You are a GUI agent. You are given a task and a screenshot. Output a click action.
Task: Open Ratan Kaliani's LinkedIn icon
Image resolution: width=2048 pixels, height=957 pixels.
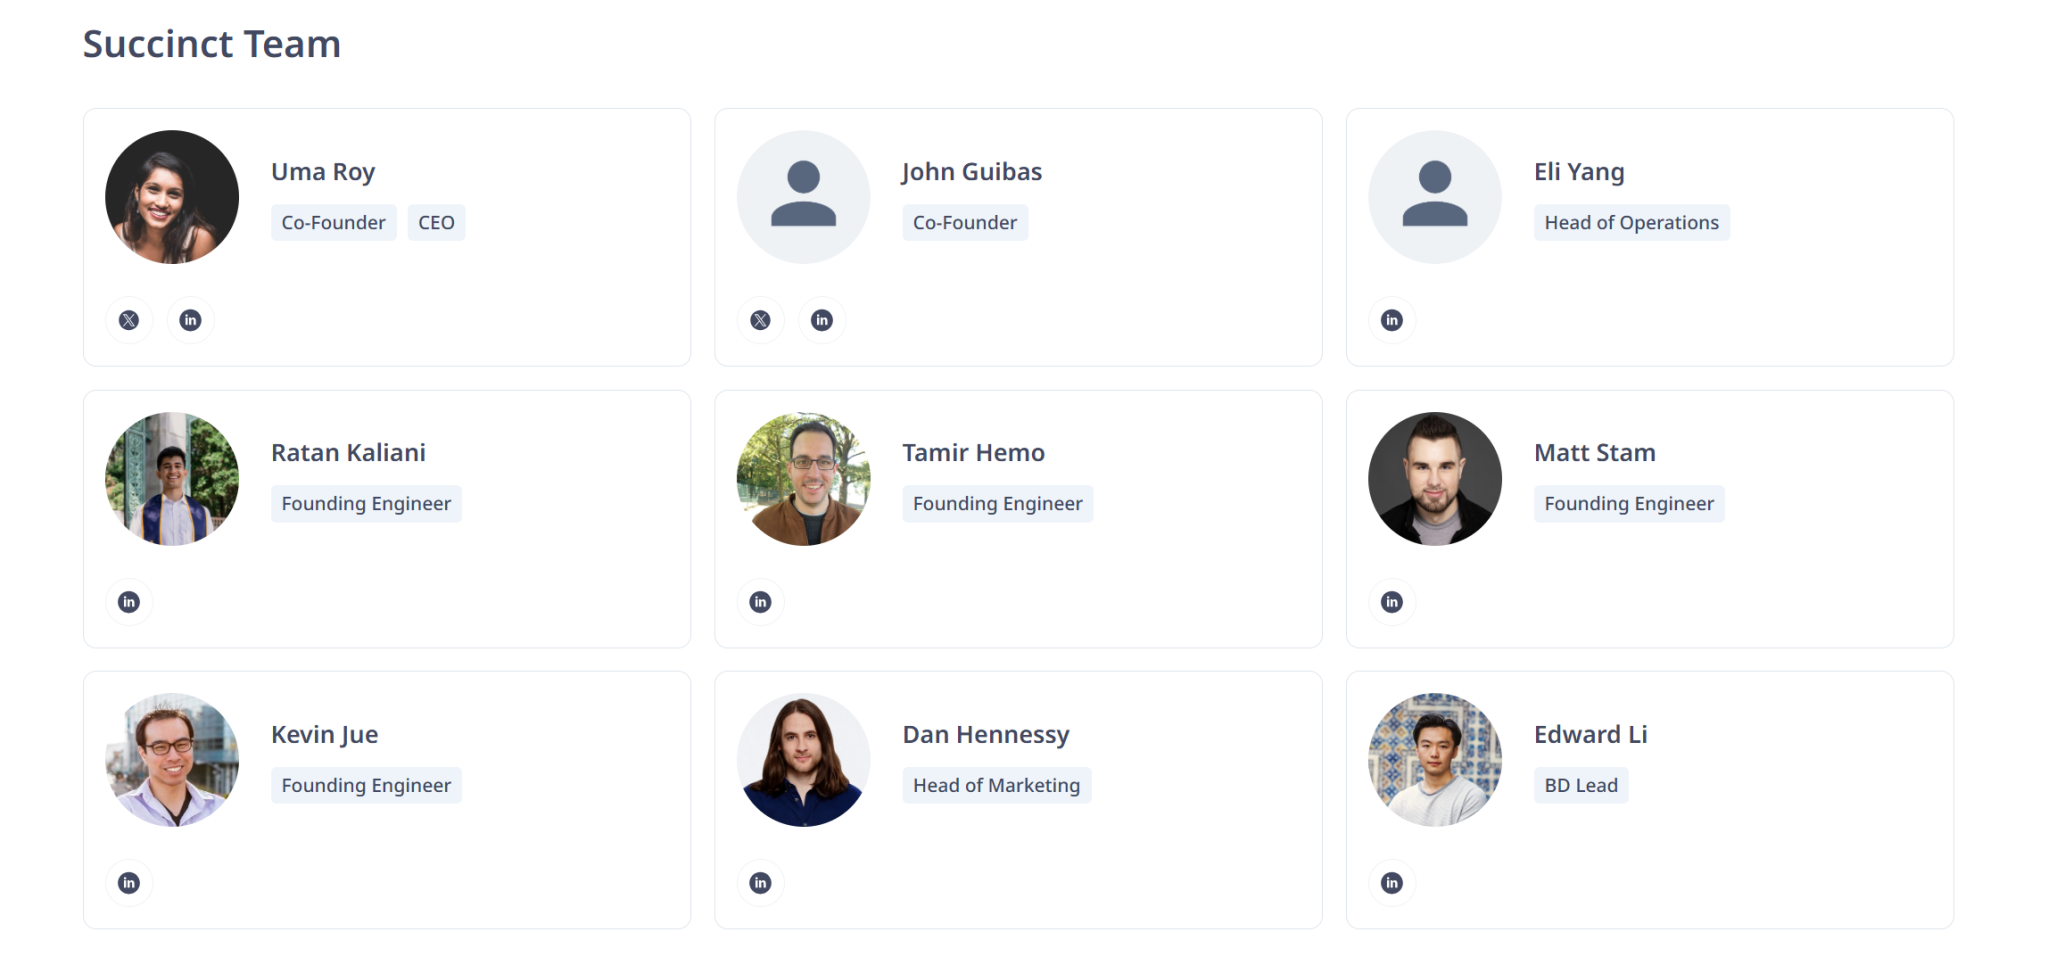point(129,602)
